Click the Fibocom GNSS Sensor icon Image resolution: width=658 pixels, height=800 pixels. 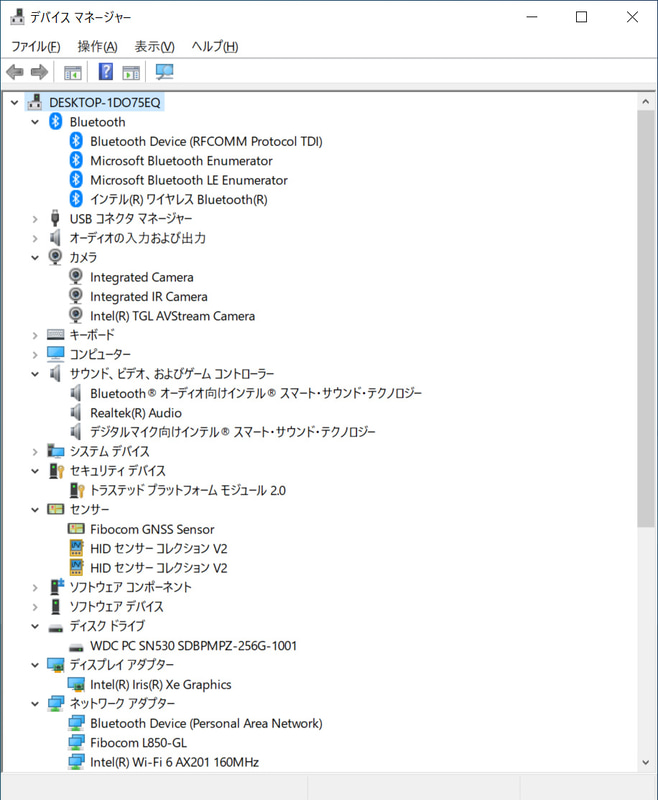(x=76, y=528)
